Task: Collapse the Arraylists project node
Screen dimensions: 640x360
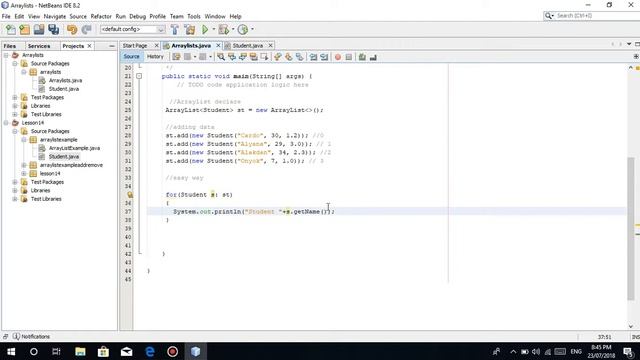Action: pyautogui.click(x=6, y=55)
